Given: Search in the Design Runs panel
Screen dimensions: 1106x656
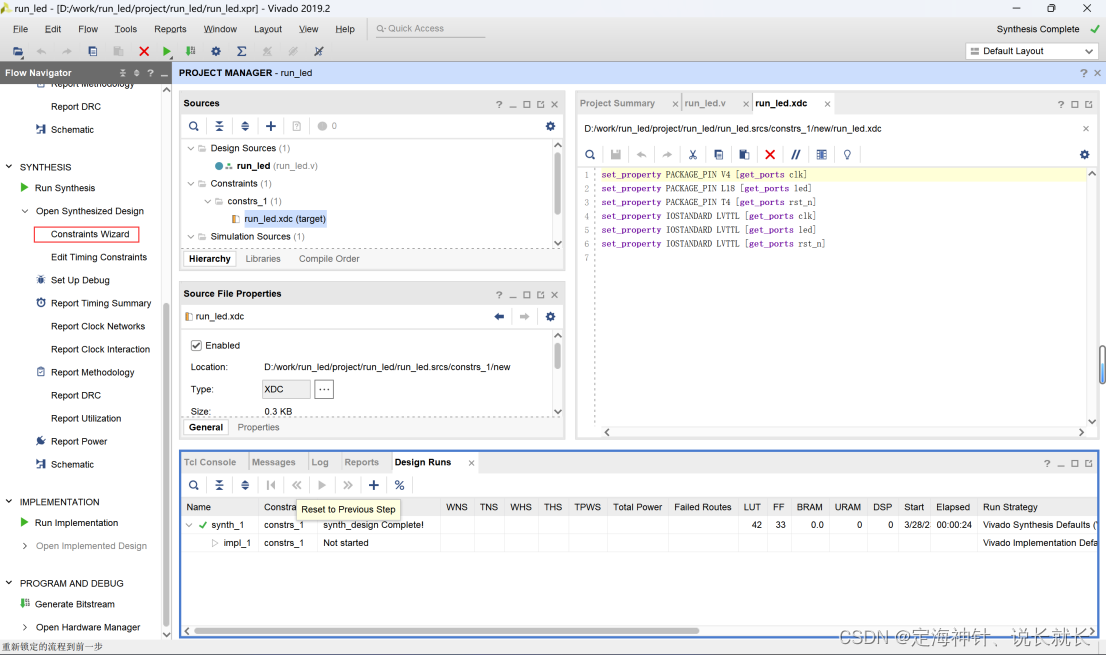Looking at the screenshot, I should tap(194, 485).
